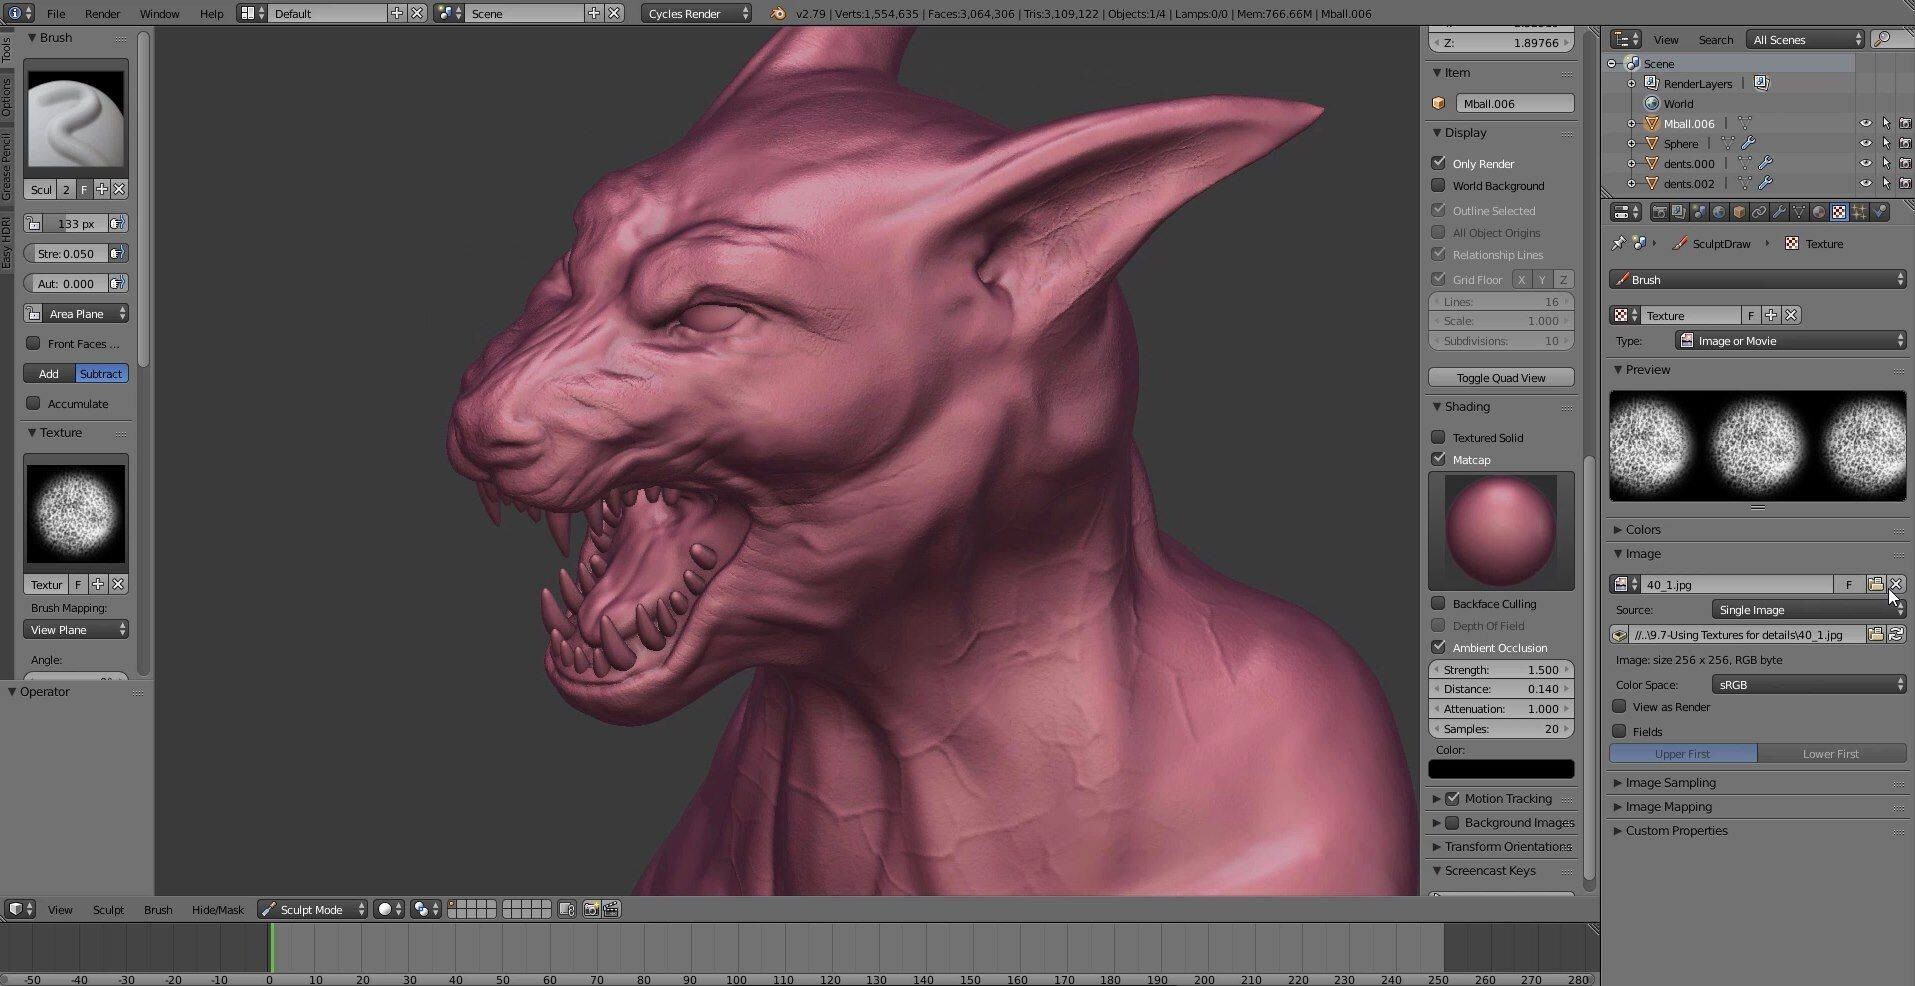
Task: Click the Sculpt menu in the 3D viewport
Action: pos(107,909)
